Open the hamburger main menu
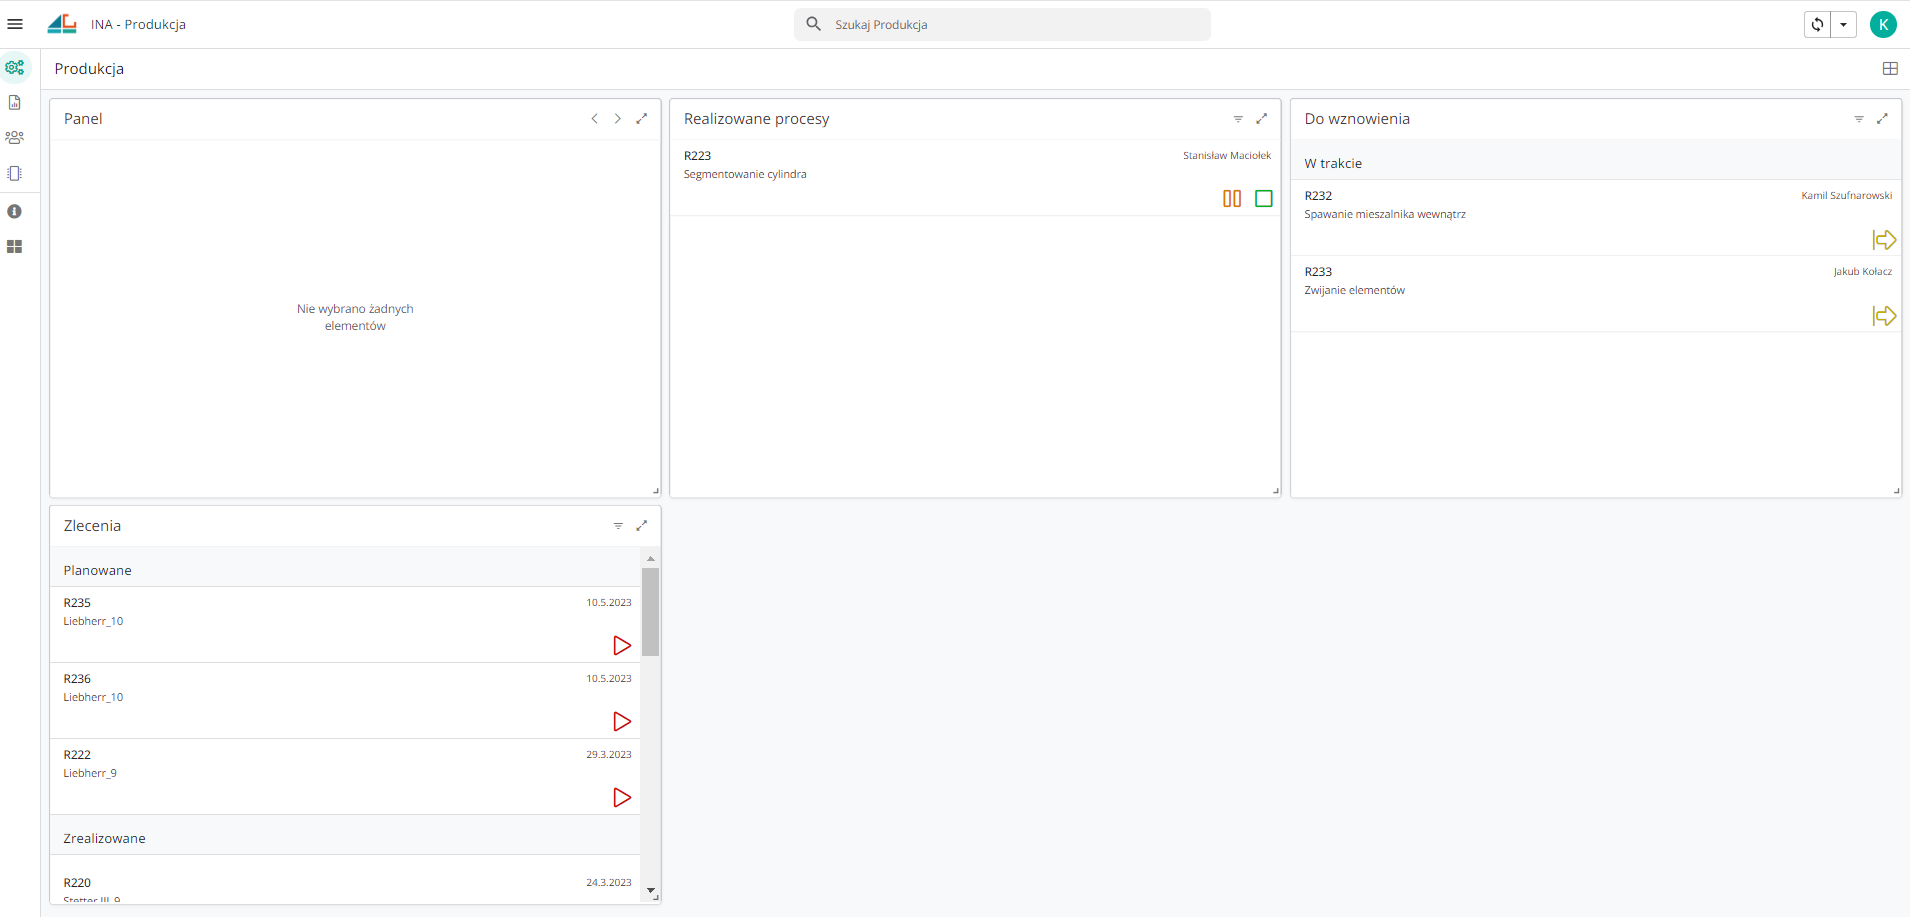 (x=15, y=24)
